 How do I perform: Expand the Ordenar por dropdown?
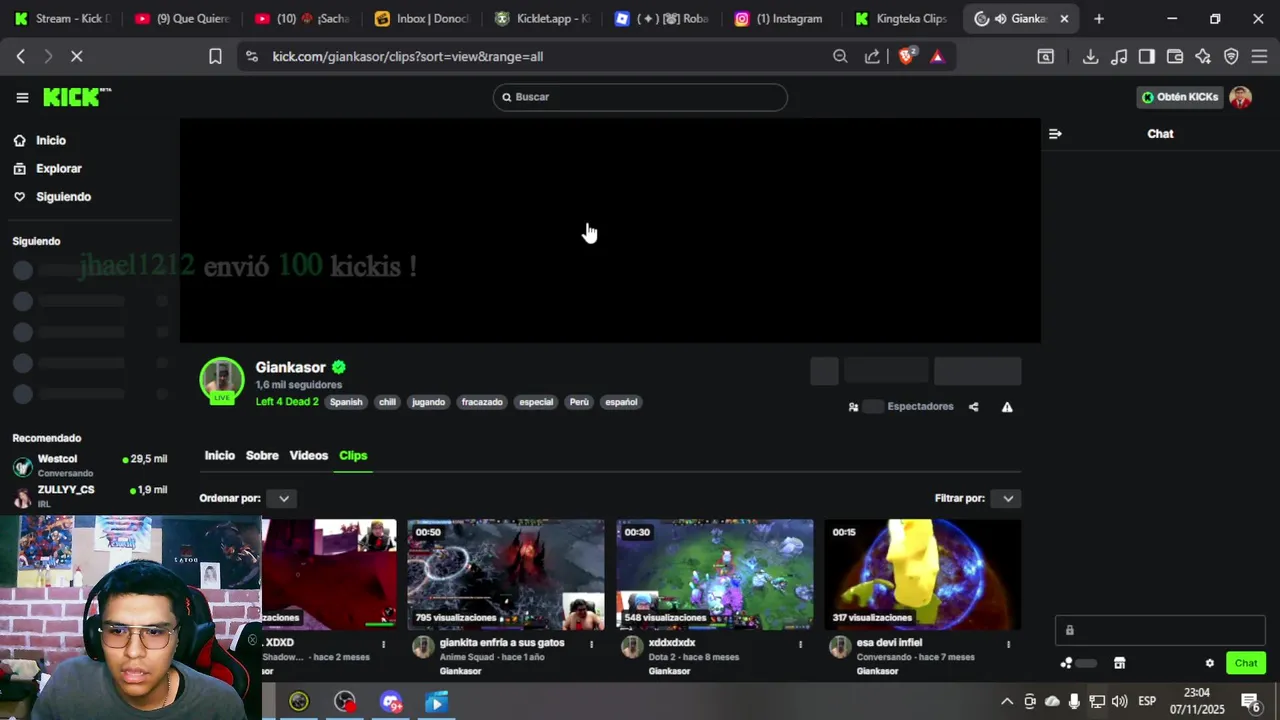point(283,498)
